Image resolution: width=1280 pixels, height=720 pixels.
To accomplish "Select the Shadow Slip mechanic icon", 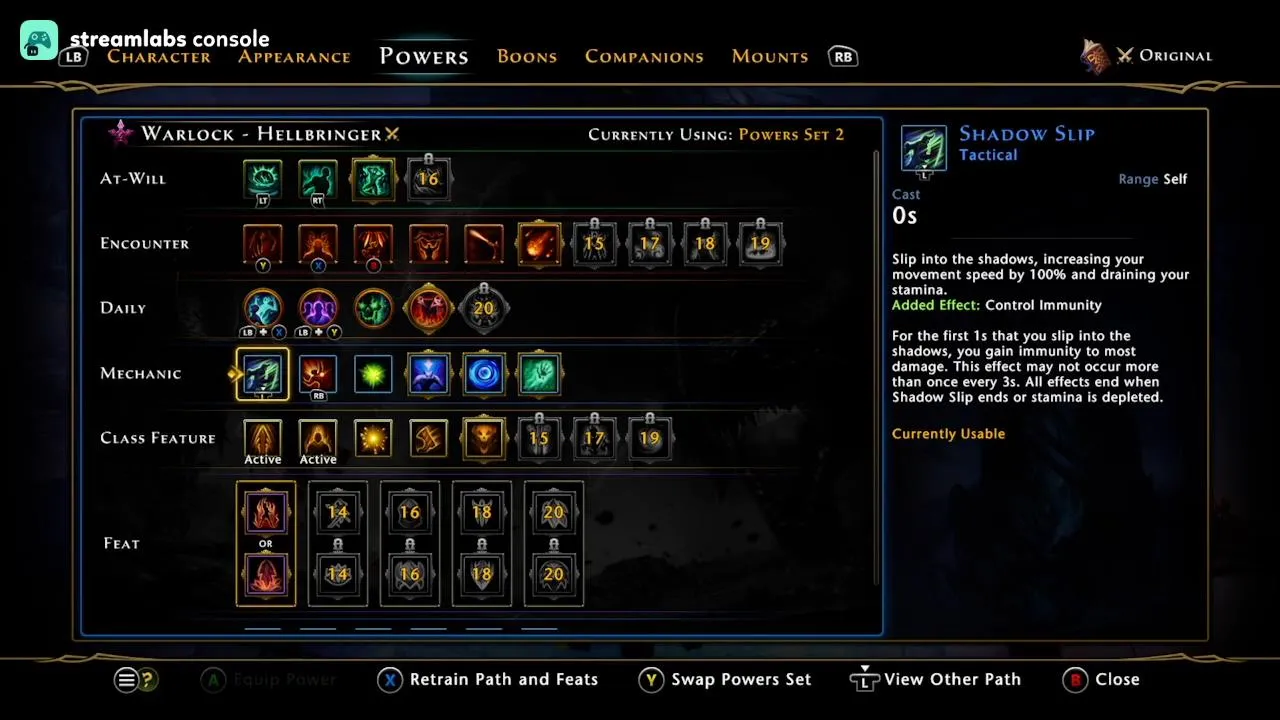I will pyautogui.click(x=262, y=374).
